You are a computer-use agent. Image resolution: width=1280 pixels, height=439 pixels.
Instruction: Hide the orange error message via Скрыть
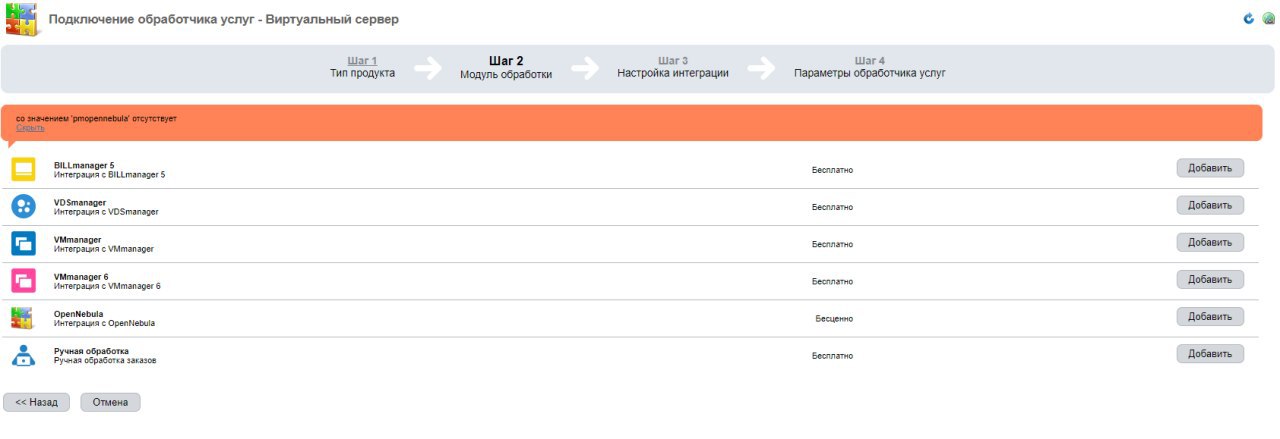click(30, 128)
